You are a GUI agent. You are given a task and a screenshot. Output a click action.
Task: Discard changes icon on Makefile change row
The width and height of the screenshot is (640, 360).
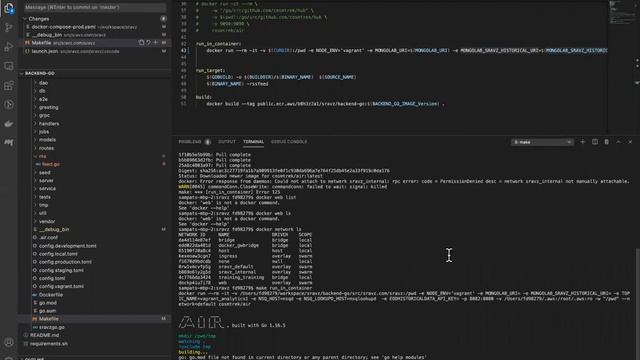click(149, 42)
